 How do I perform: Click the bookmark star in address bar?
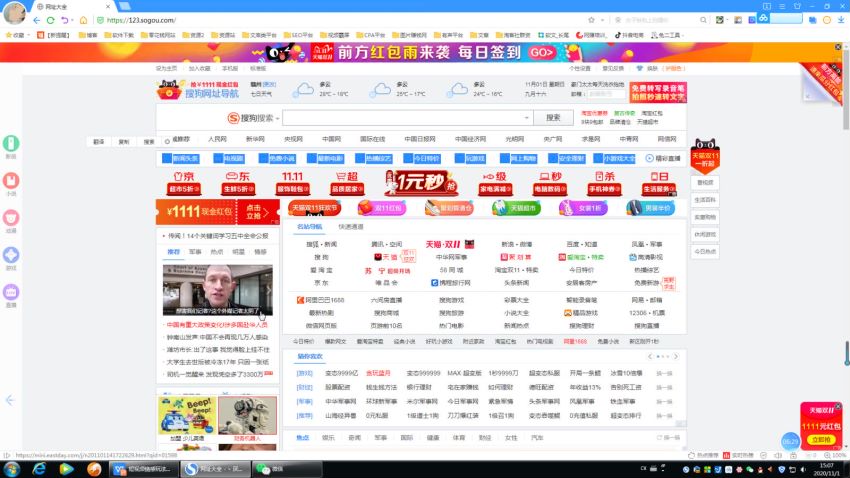click(591, 20)
